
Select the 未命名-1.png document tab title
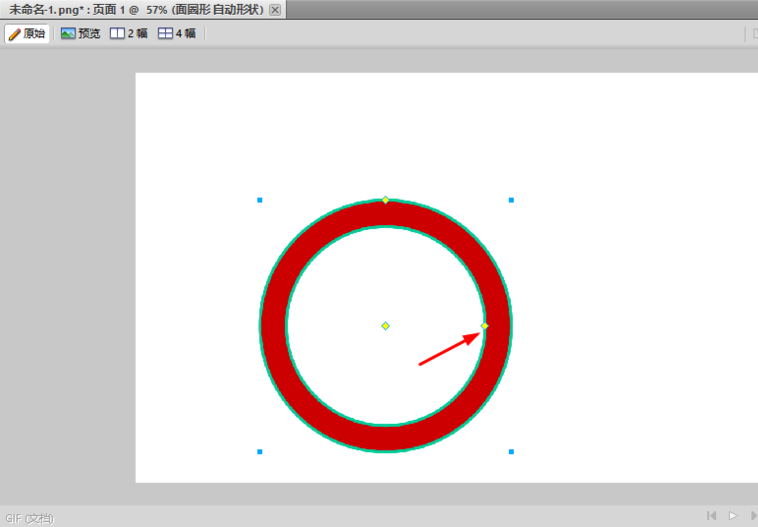click(x=136, y=10)
